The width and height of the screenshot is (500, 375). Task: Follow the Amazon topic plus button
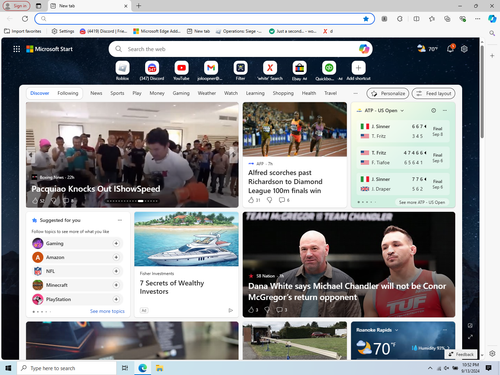click(116, 257)
